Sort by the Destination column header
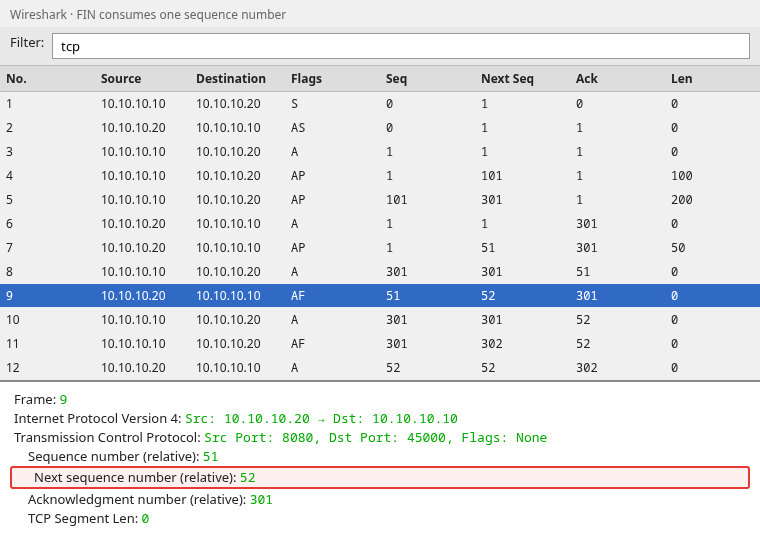Image resolution: width=760 pixels, height=536 pixels. point(231,79)
